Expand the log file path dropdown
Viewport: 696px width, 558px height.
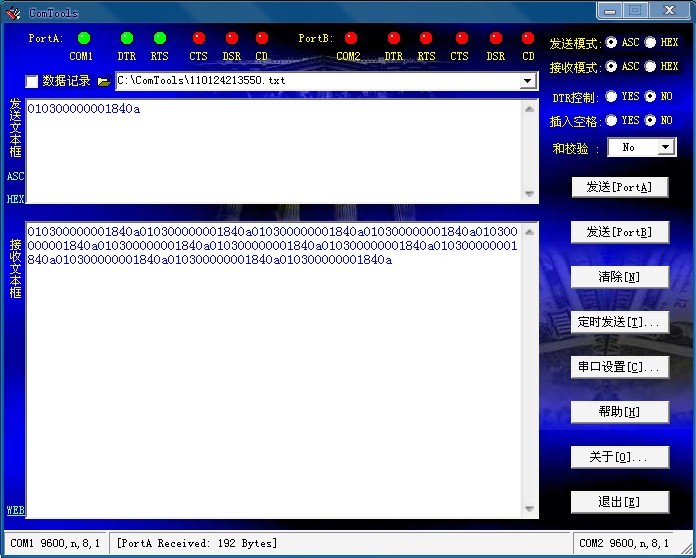click(528, 80)
